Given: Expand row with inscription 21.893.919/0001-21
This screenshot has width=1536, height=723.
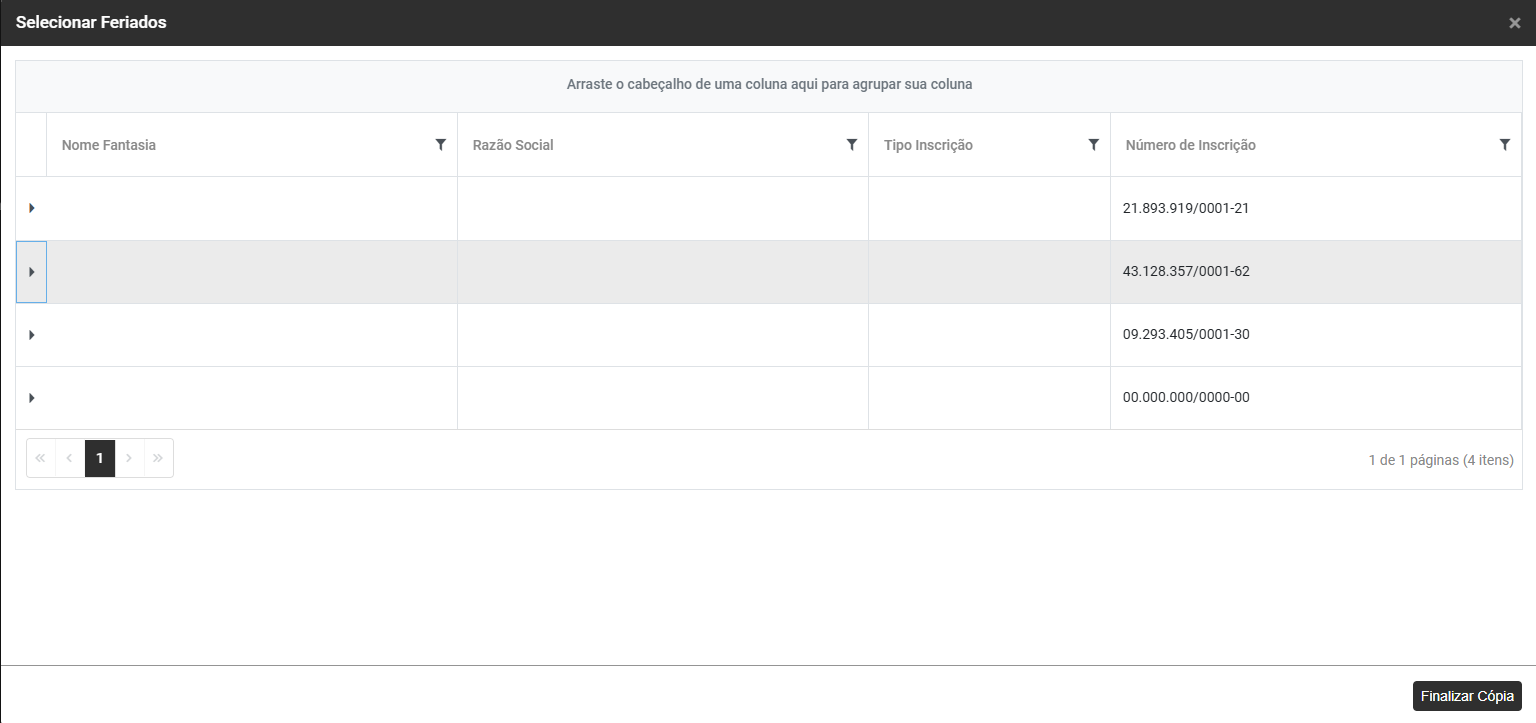Looking at the screenshot, I should pyautogui.click(x=32, y=208).
